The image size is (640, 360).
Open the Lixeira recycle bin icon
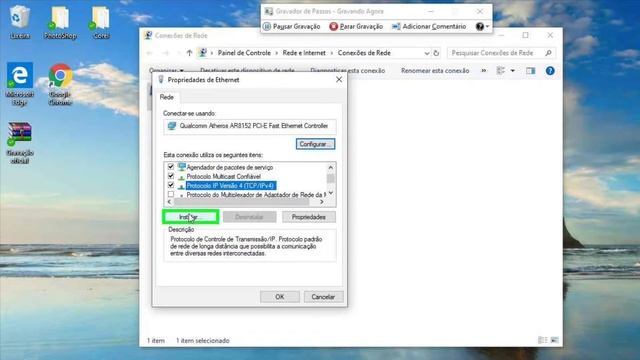20,22
